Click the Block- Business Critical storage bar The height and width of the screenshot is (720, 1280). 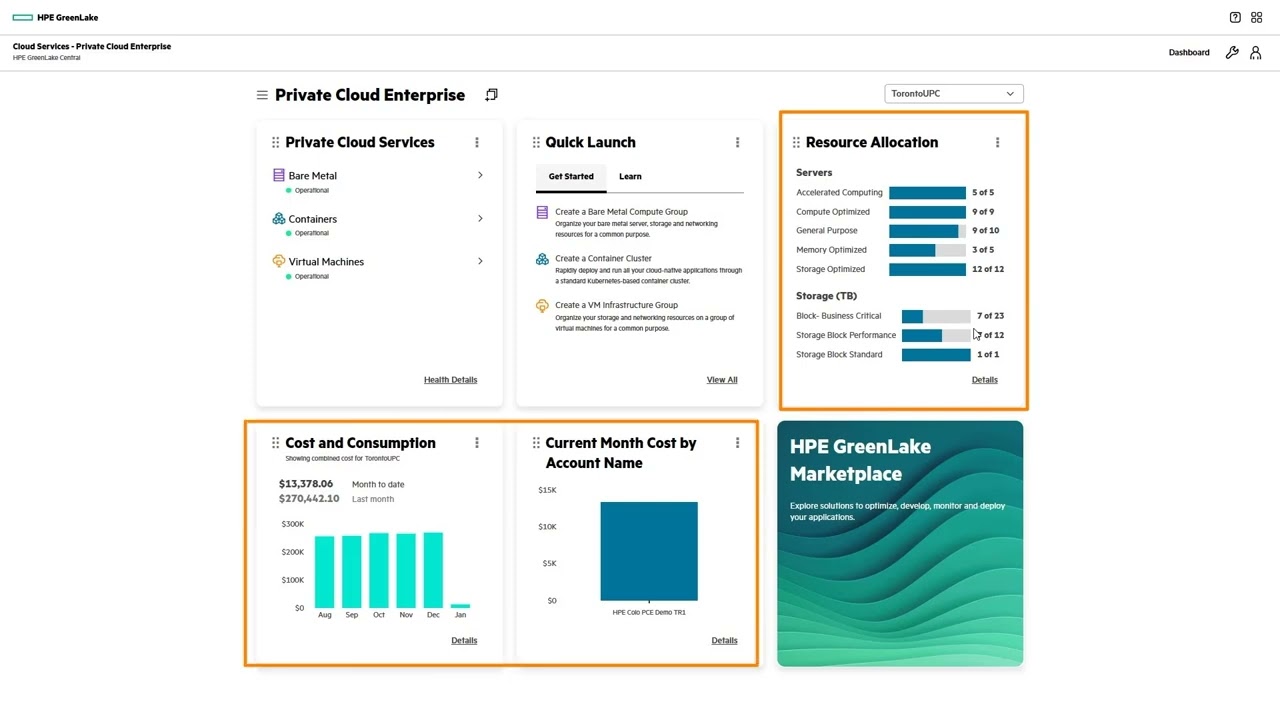coord(936,316)
